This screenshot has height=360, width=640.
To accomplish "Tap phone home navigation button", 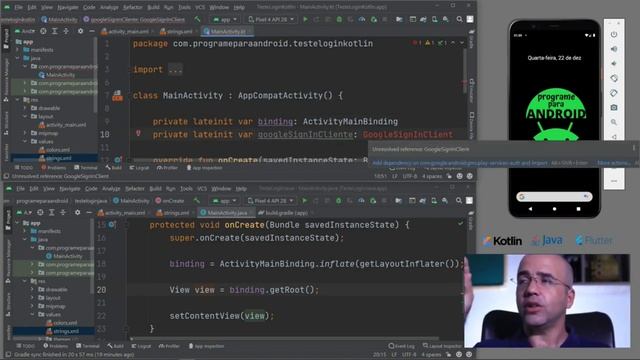I will [554, 209].
